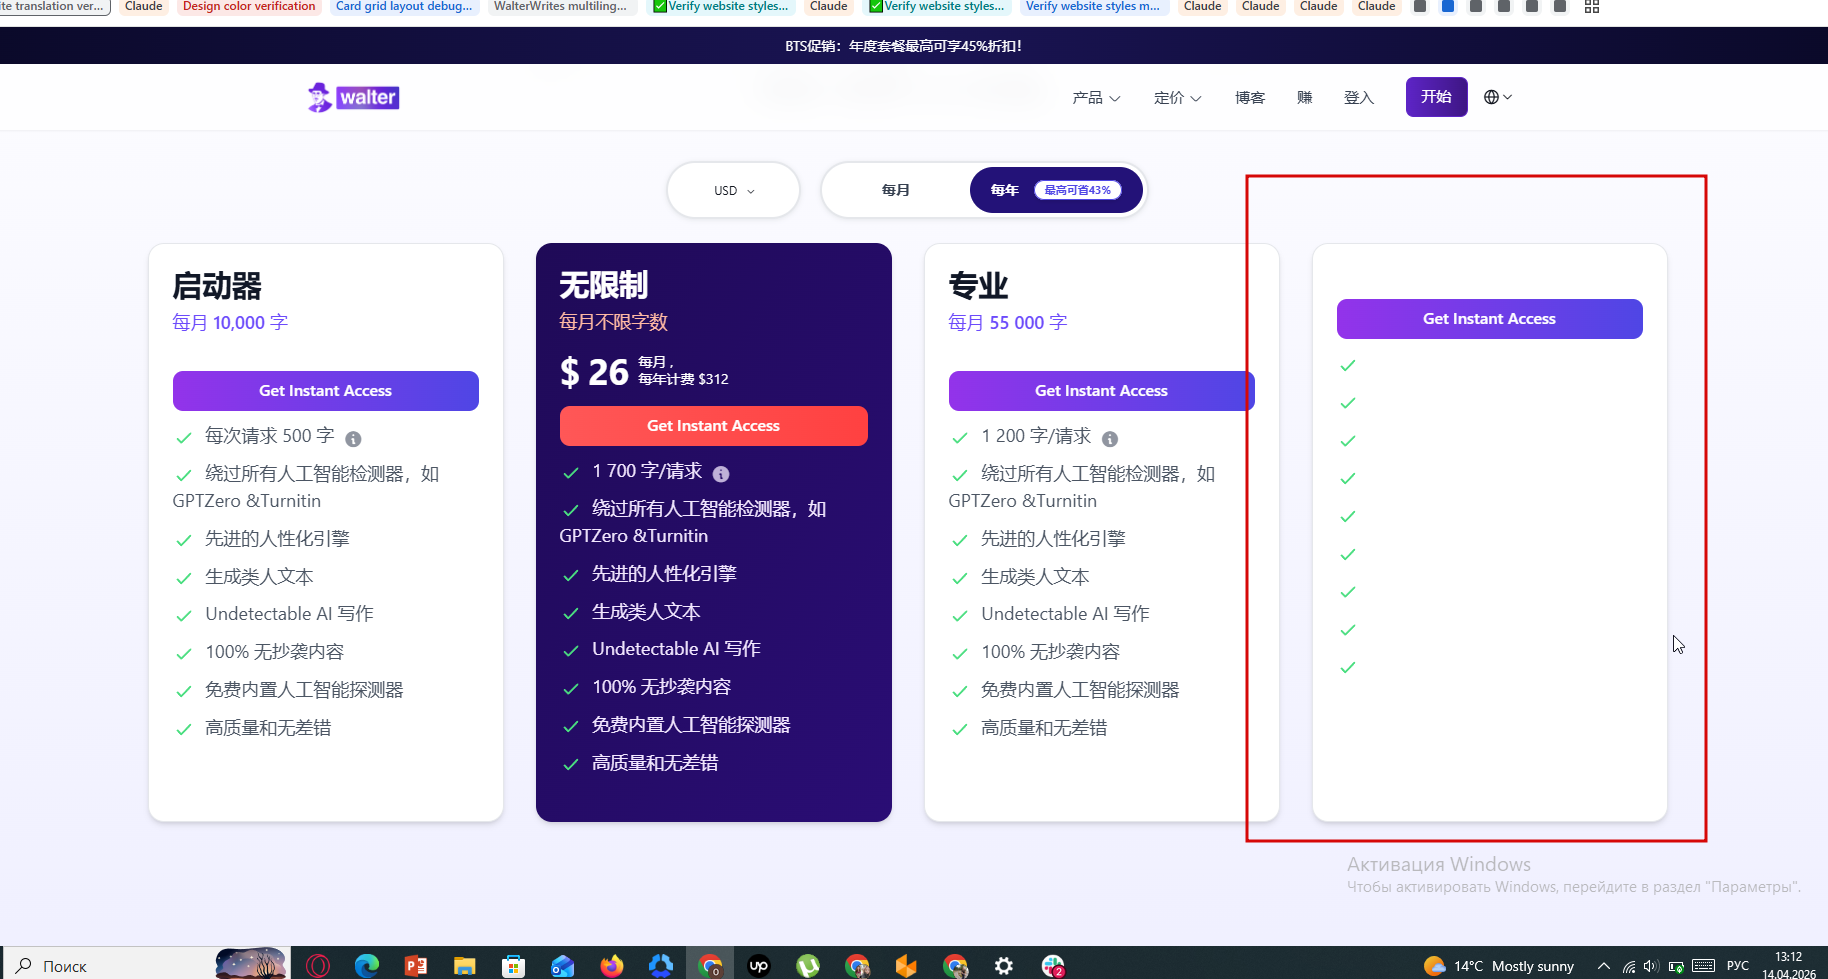This screenshot has width=1828, height=979.
Task: Click 100% 无抄袭内容 in the 专业 plan
Action: click(1050, 652)
